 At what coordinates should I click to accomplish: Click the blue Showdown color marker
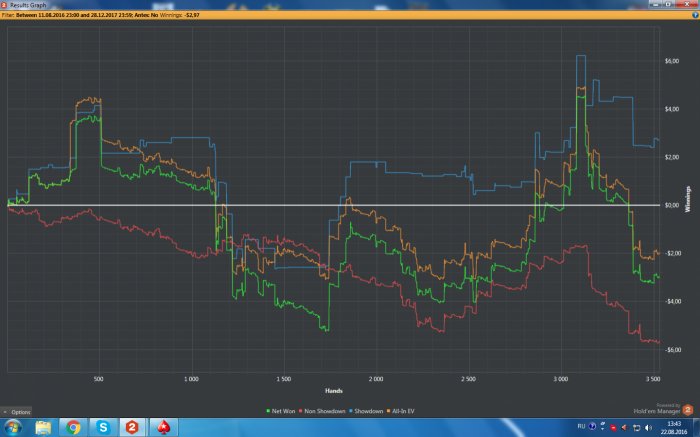(x=351, y=411)
